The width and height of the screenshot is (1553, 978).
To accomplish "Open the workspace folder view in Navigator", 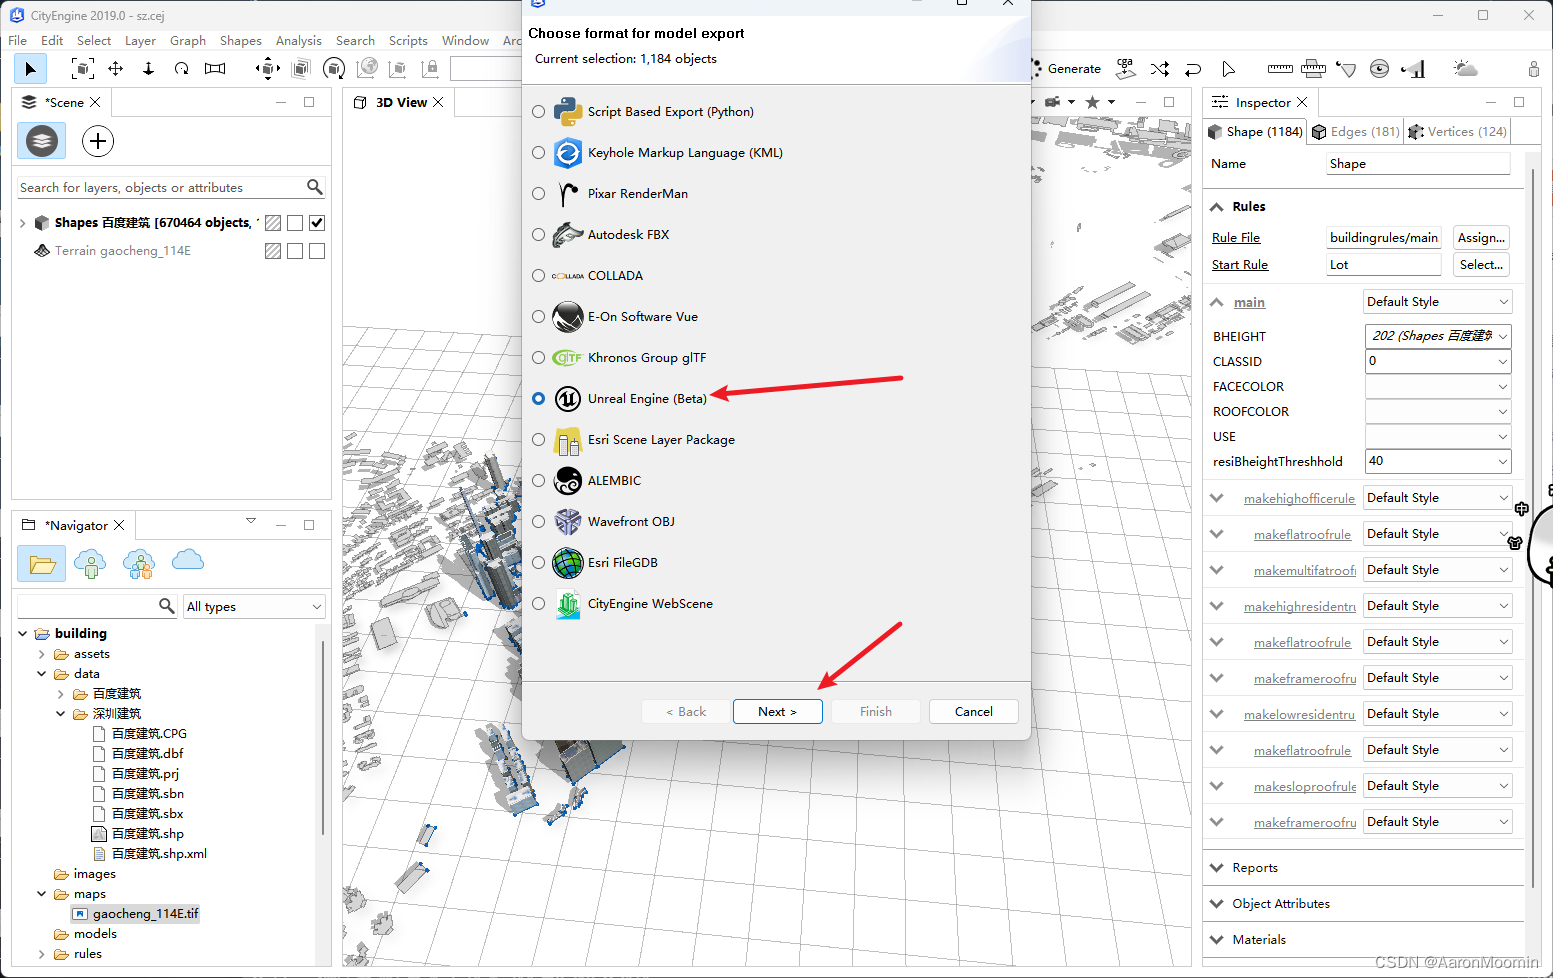I will click(42, 564).
